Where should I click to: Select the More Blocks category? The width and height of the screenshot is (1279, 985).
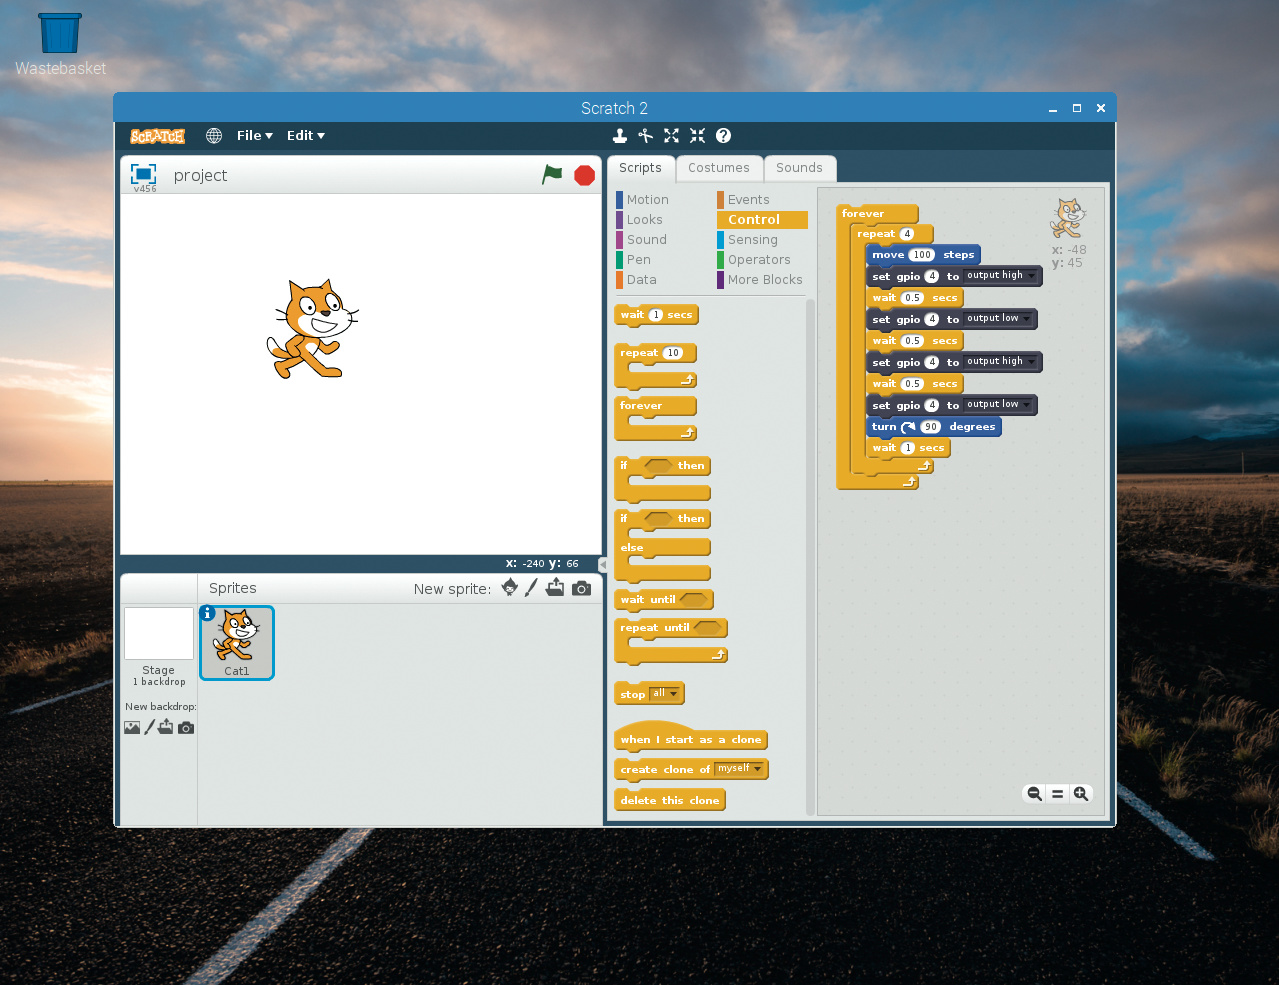[x=765, y=280]
